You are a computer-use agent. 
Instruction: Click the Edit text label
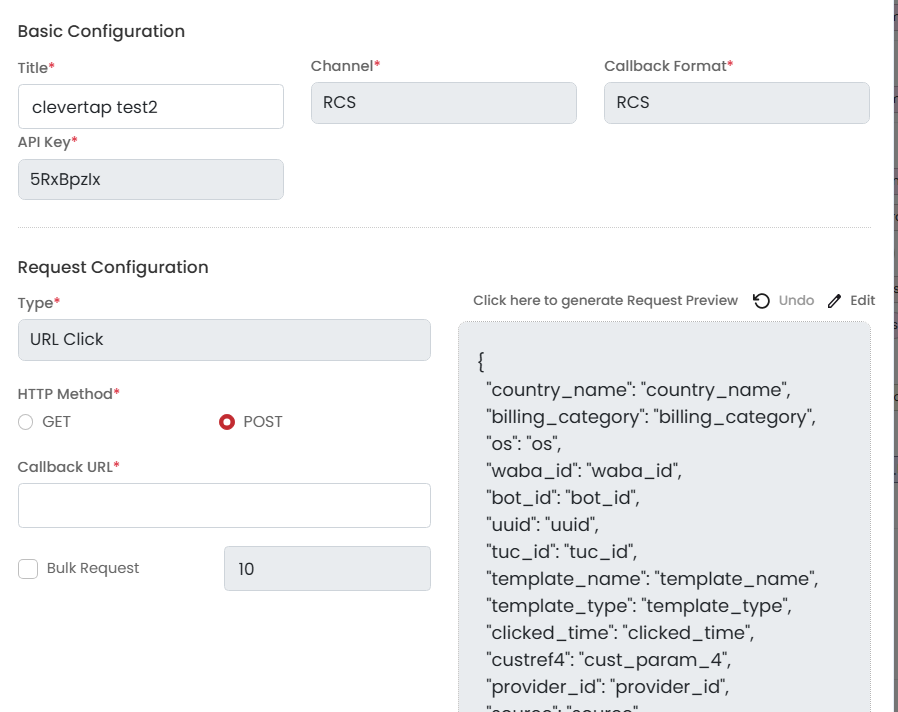(862, 301)
